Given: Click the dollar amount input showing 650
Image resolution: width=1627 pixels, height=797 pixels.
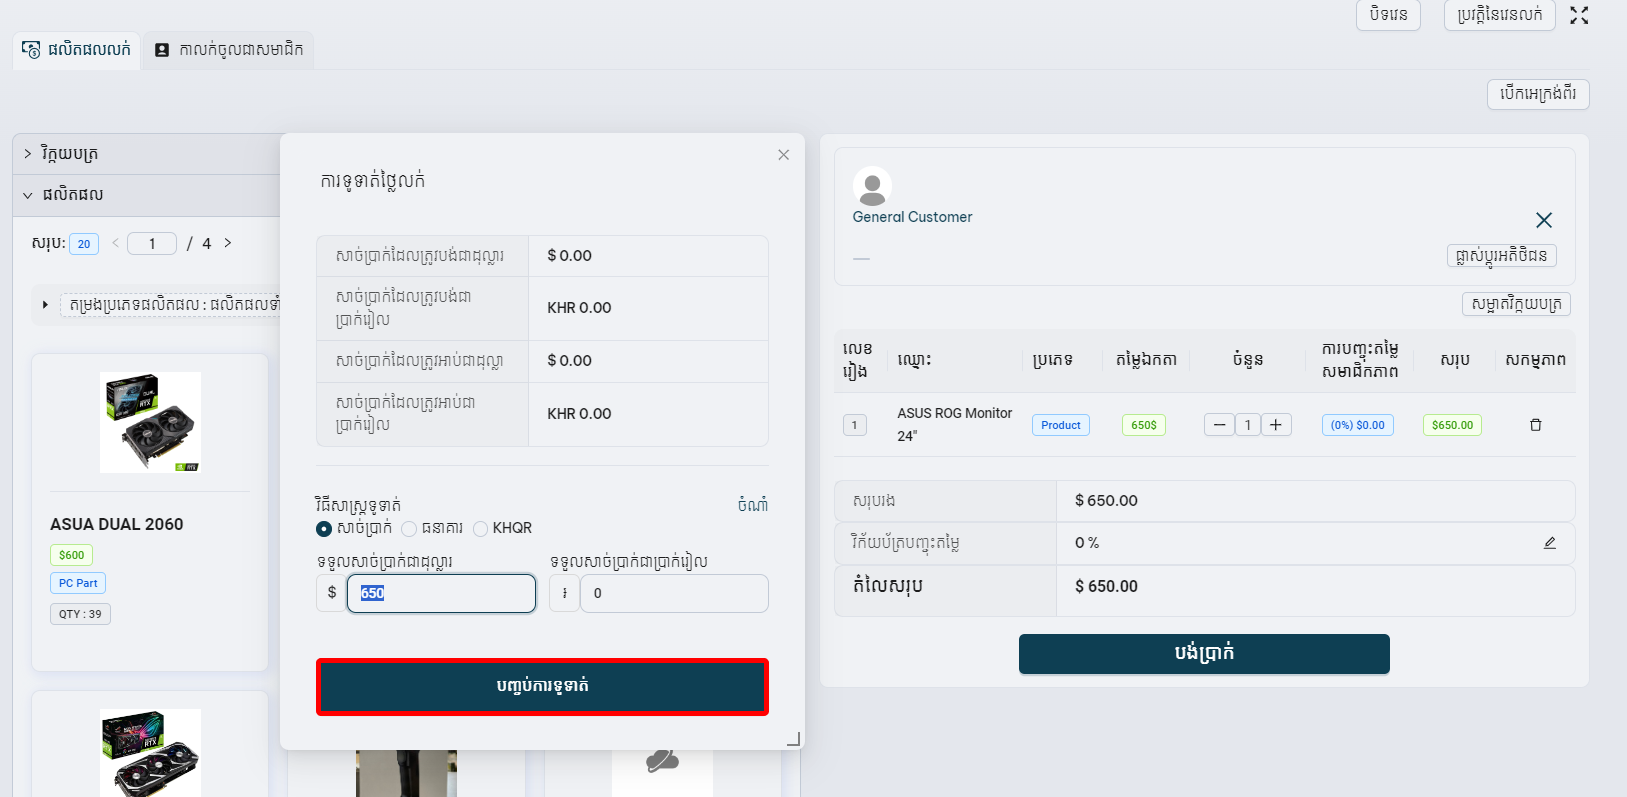Looking at the screenshot, I should [x=441, y=593].
